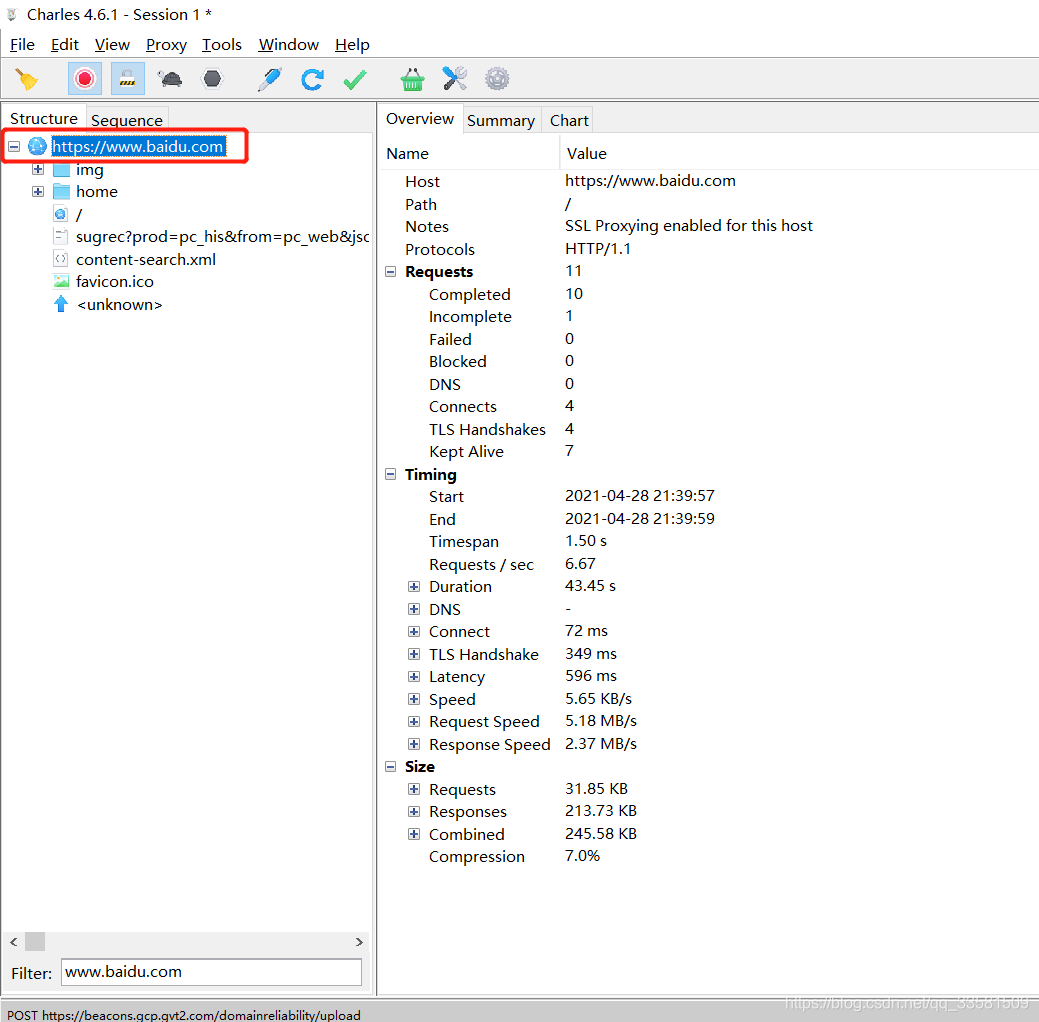
Task: Click the baidu globe host icon
Action: (37, 146)
